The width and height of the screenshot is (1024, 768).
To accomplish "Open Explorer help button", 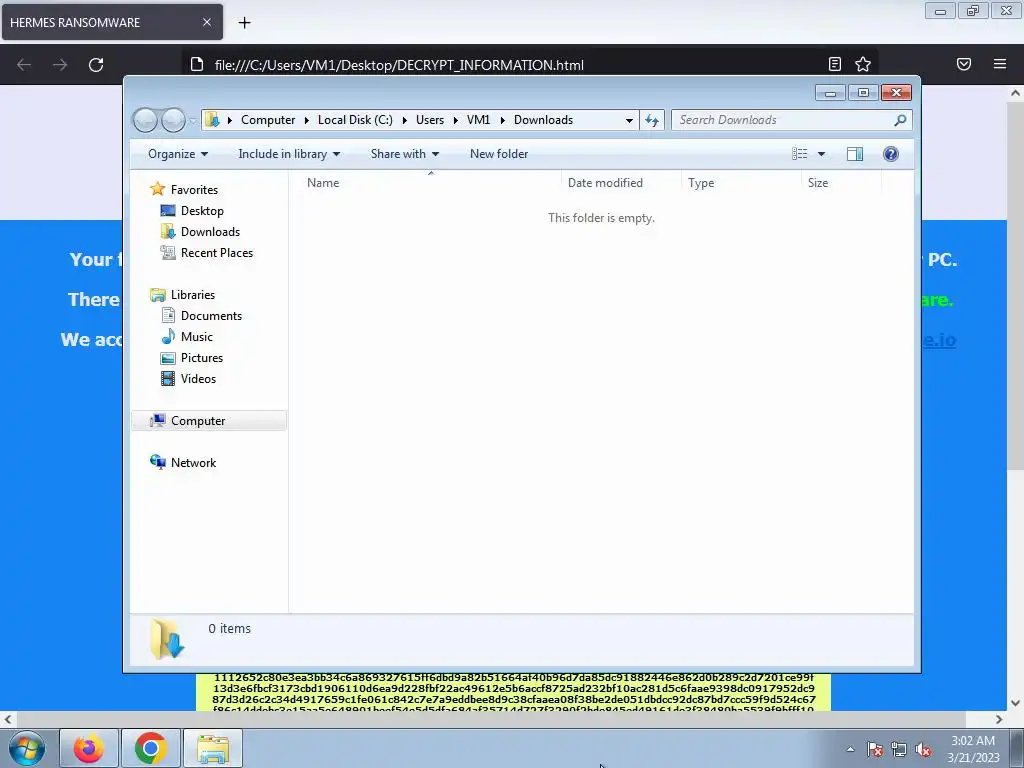I will pos(891,154).
